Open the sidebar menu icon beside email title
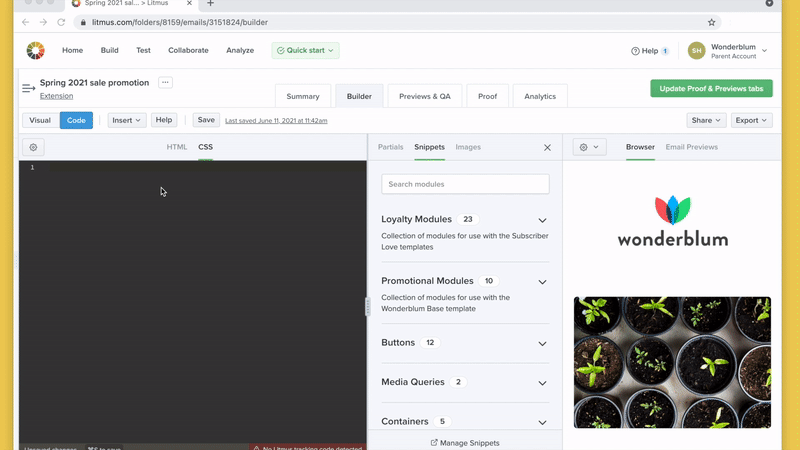Image resolution: width=800 pixels, height=450 pixels. tap(29, 88)
